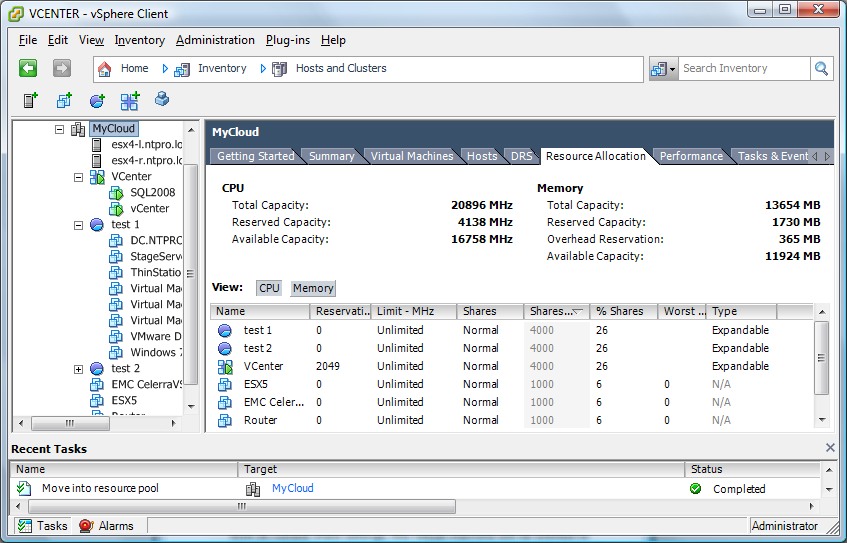Viewport: 847px width, 543px height.
Task: Open the Performance tab
Action: 691,156
